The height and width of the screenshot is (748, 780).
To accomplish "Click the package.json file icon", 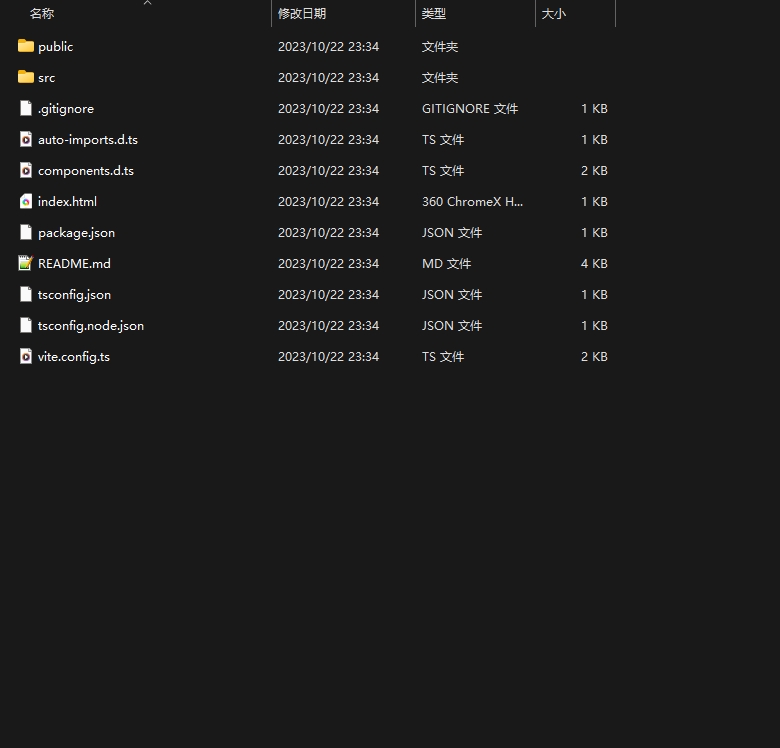I will click(26, 232).
